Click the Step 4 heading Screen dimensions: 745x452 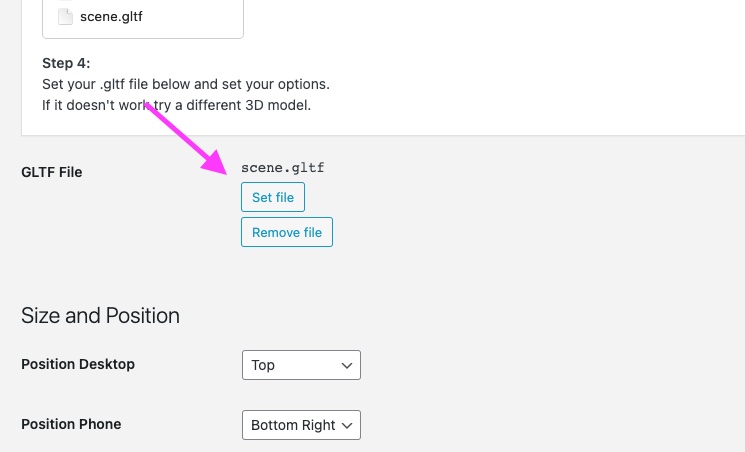pyautogui.click(x=66, y=63)
